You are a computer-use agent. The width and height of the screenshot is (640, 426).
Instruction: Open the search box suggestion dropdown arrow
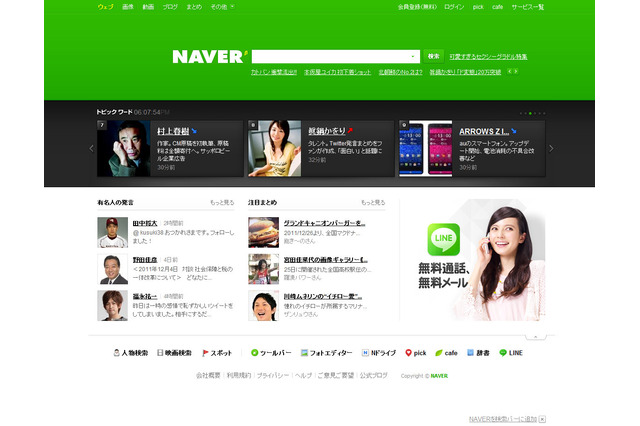pyautogui.click(x=413, y=56)
